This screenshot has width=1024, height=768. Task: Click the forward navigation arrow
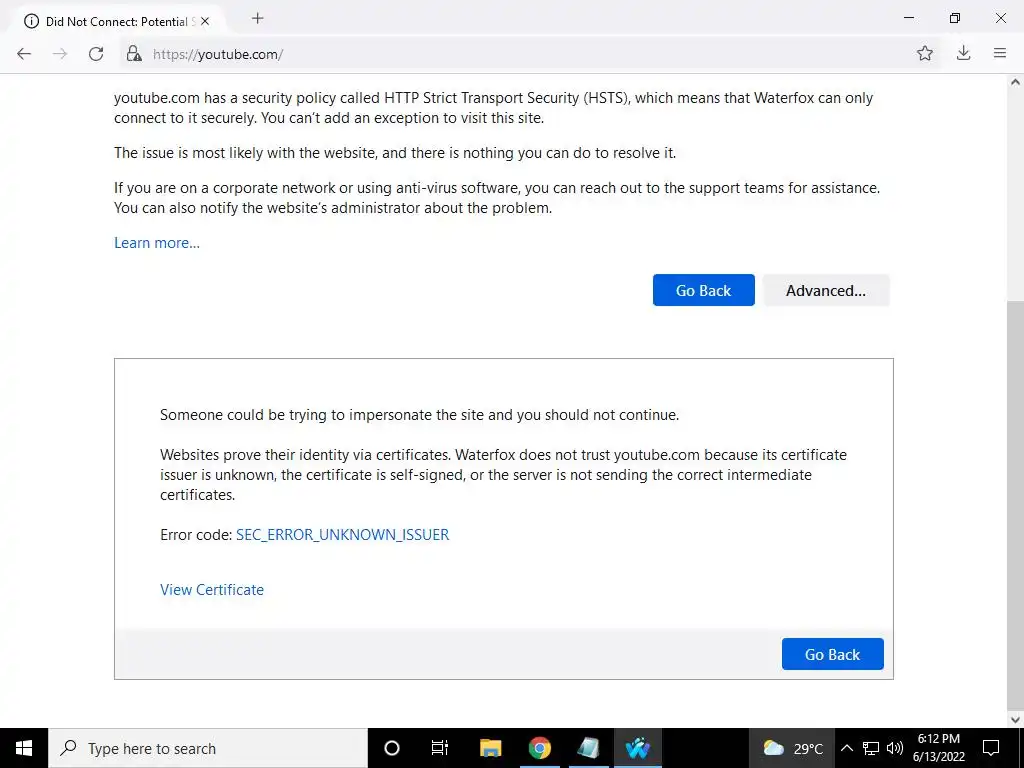60,54
